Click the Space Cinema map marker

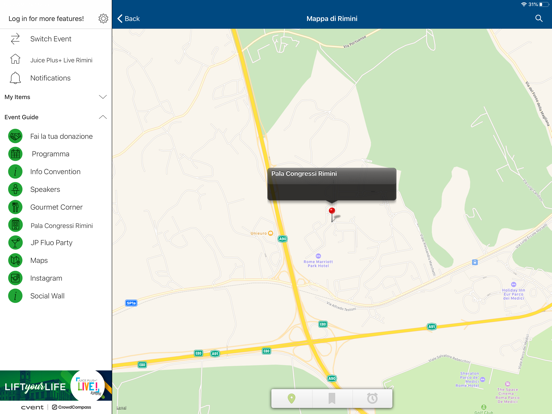tap(507, 384)
